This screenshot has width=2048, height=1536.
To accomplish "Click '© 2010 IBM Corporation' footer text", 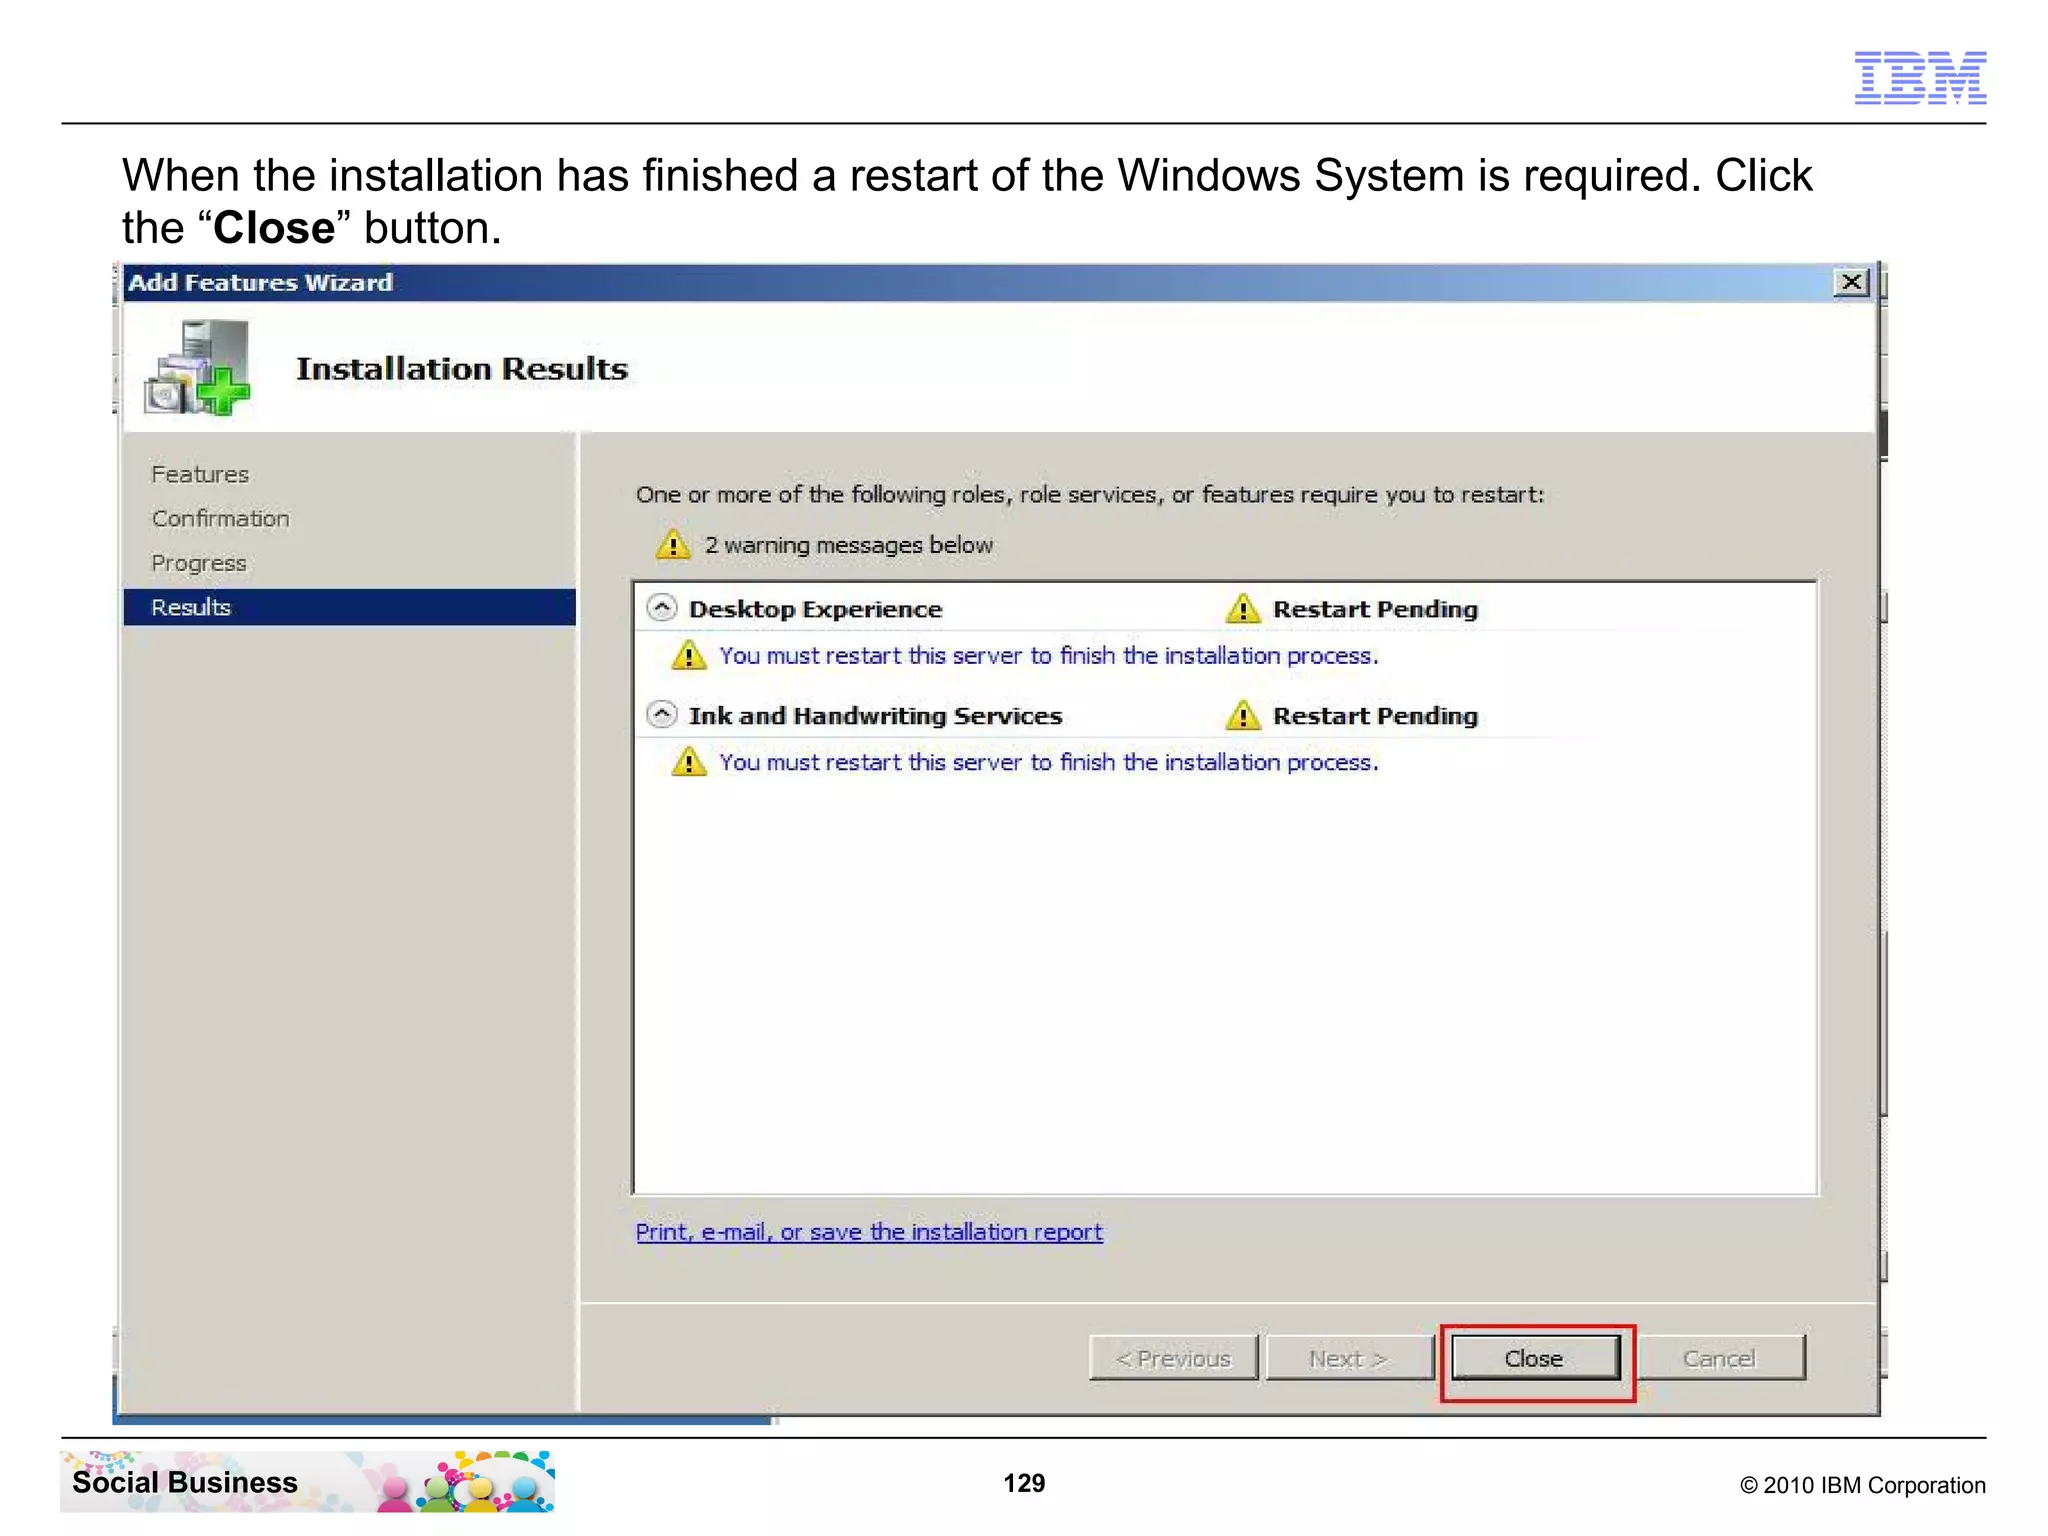I will click(1863, 1485).
